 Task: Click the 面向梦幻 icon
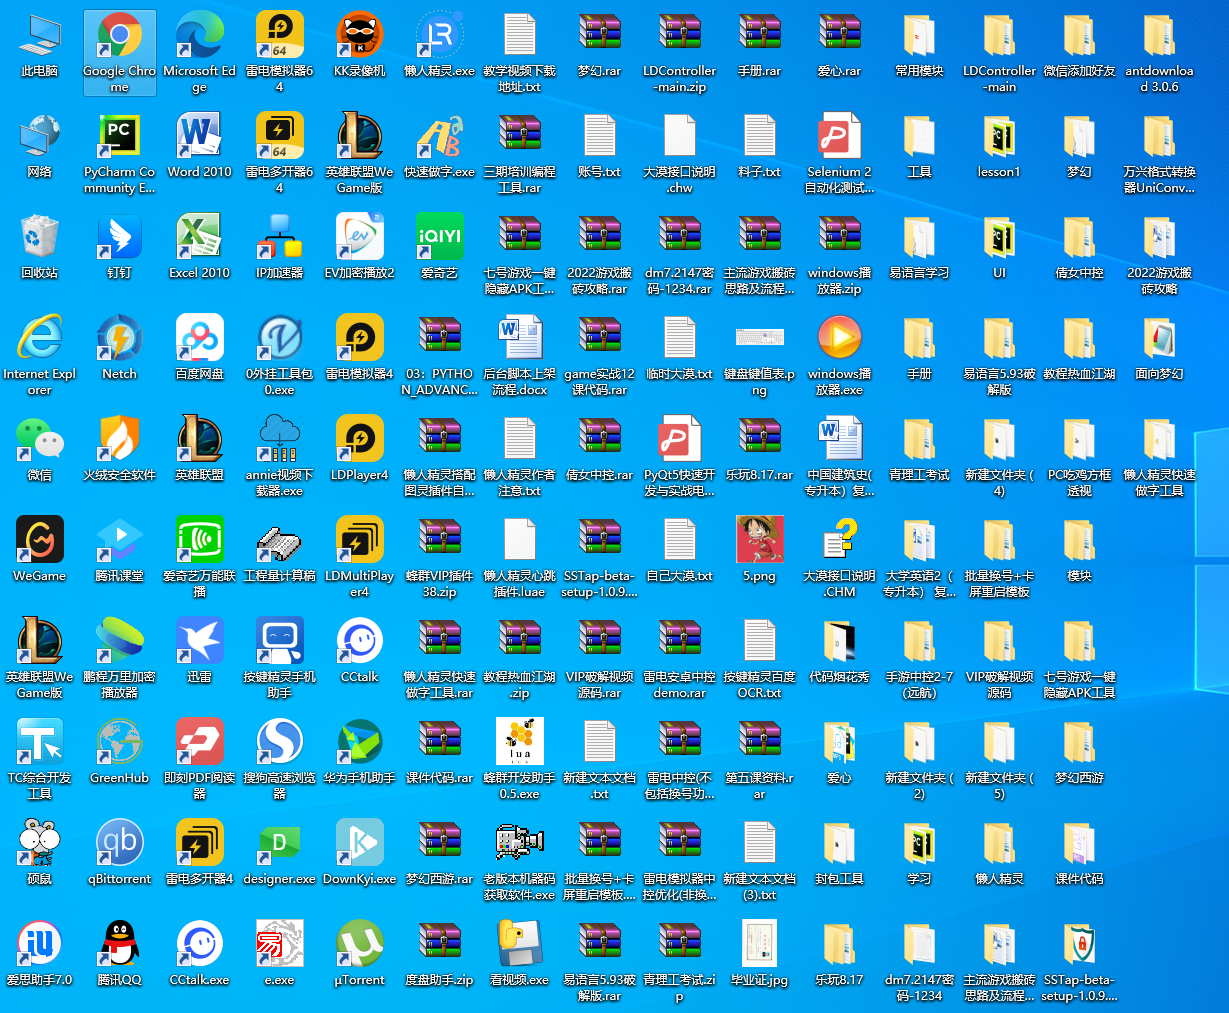pos(1160,349)
